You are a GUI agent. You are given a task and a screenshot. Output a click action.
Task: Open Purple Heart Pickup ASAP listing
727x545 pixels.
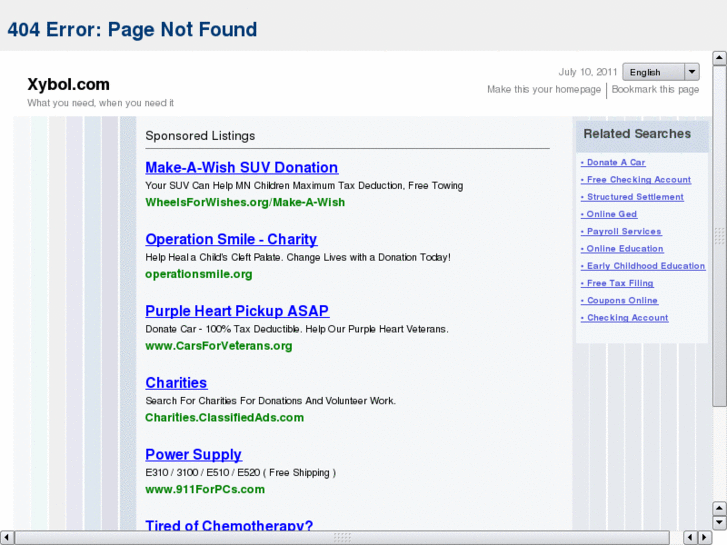tap(237, 311)
